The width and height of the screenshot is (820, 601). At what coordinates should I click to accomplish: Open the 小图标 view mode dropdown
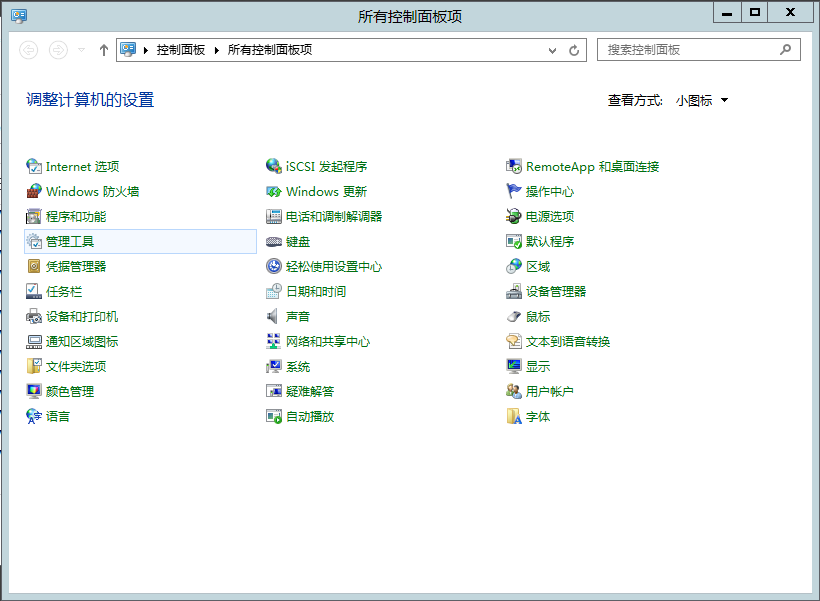click(702, 100)
